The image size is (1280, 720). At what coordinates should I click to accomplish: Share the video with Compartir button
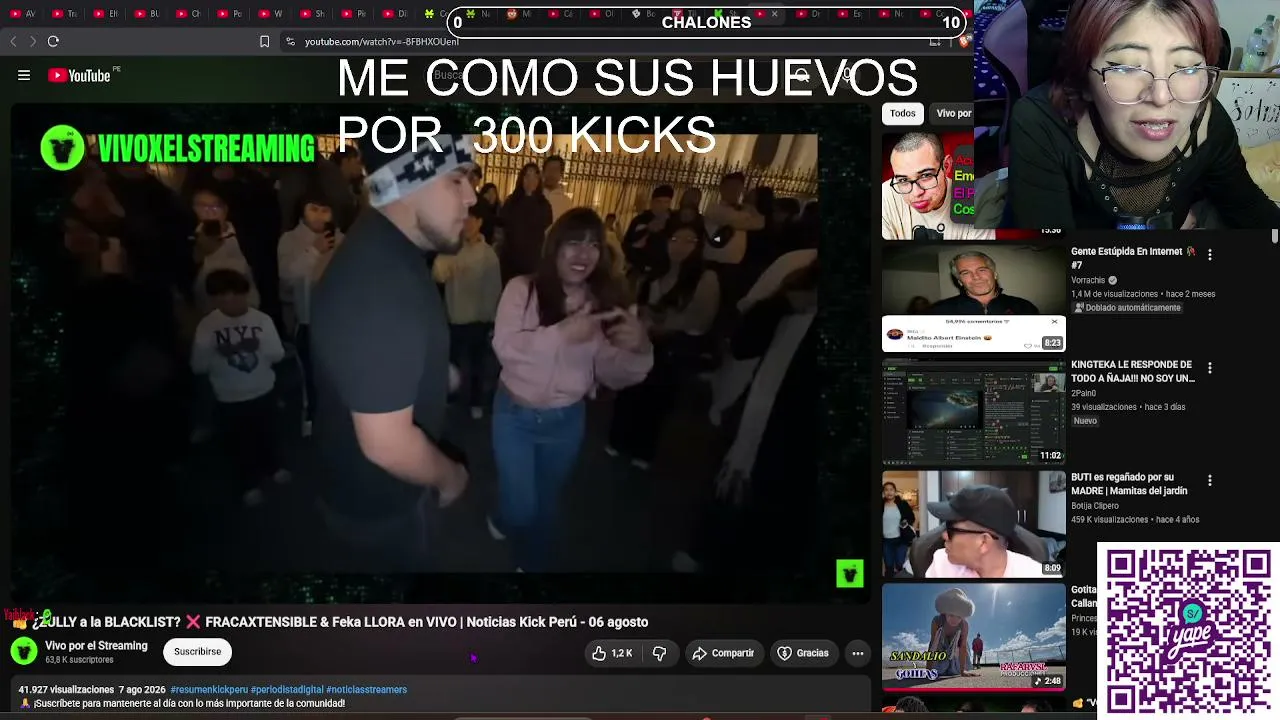[x=723, y=653]
